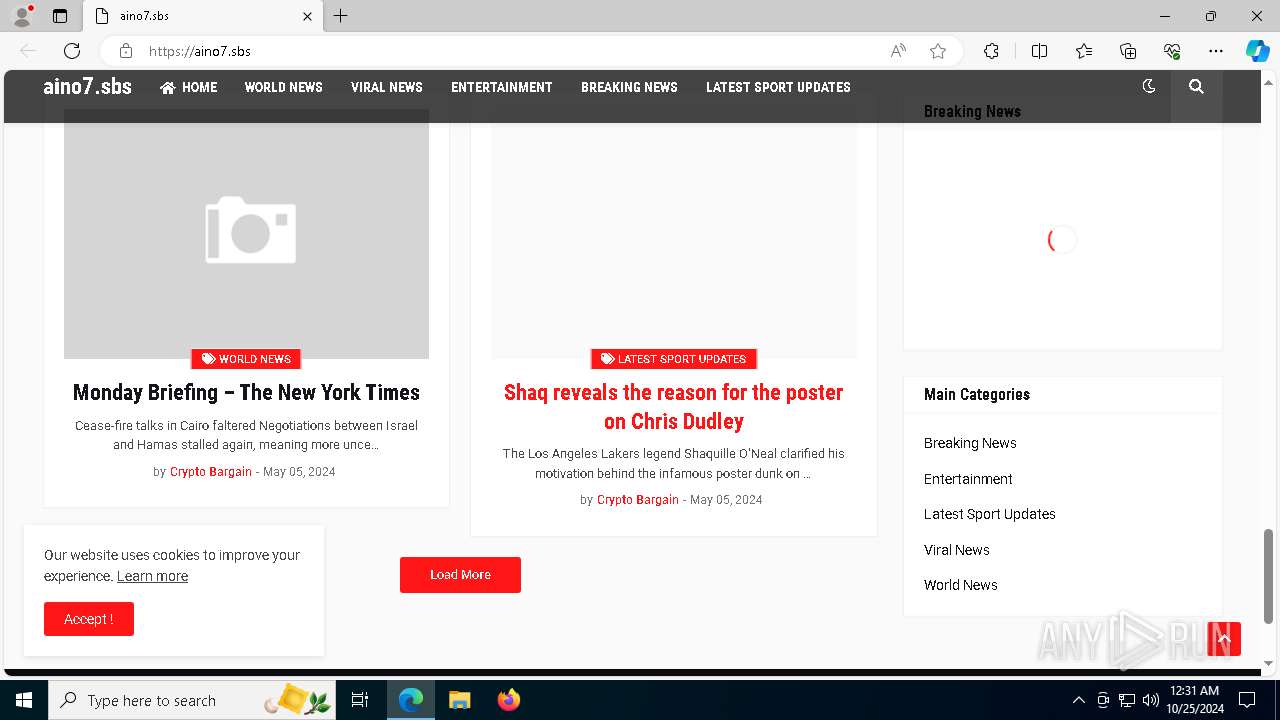This screenshot has width=1280, height=720.
Task: Click the WORLD NEWS red tag label
Action: tap(246, 359)
